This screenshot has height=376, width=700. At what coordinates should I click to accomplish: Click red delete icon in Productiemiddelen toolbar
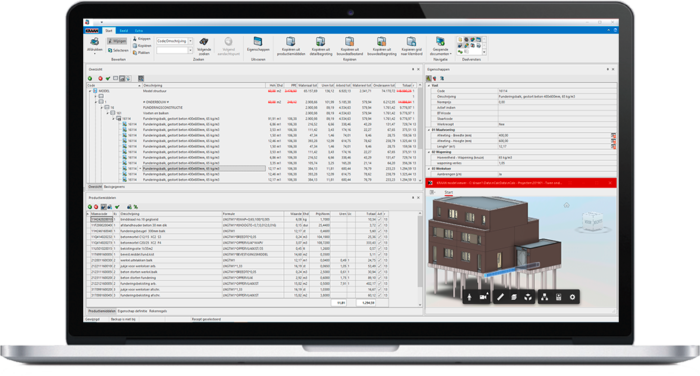96,207
